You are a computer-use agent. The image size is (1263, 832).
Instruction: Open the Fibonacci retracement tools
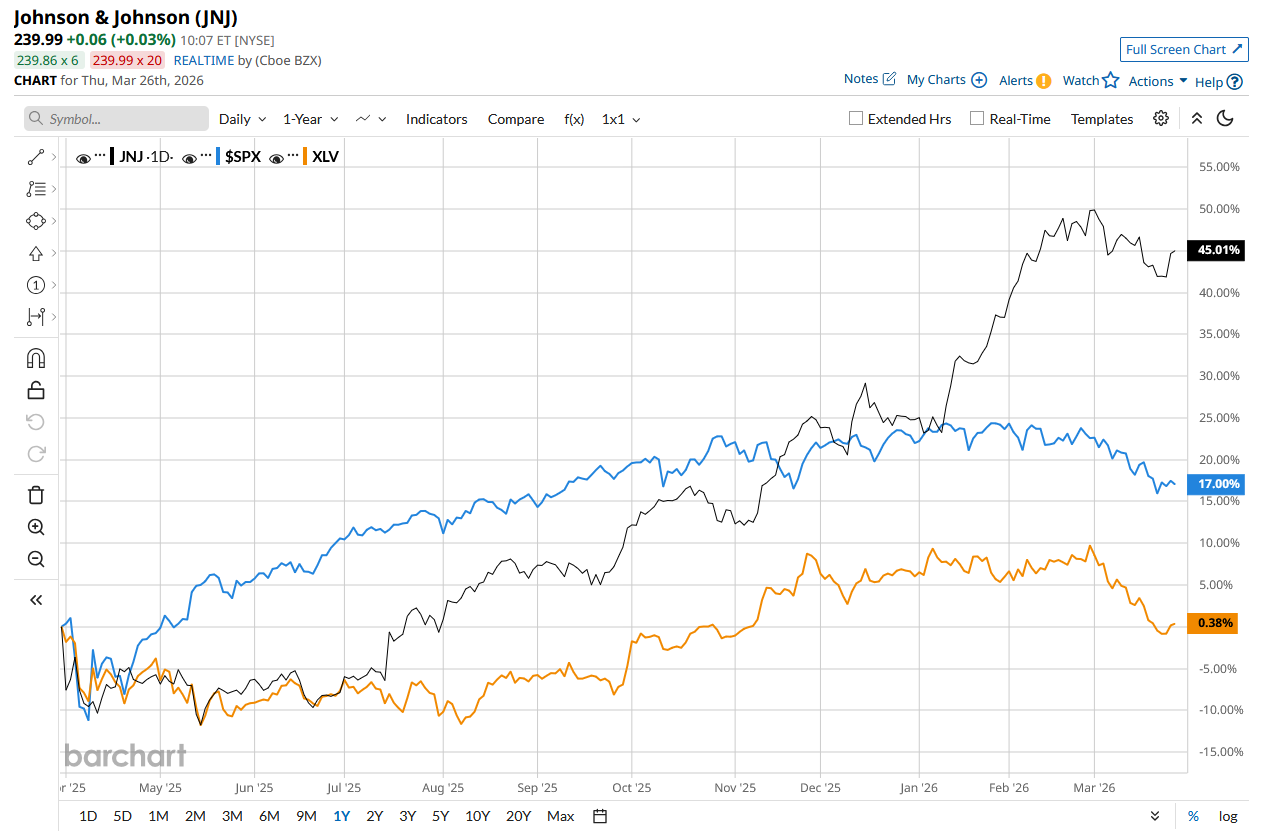tap(36, 189)
